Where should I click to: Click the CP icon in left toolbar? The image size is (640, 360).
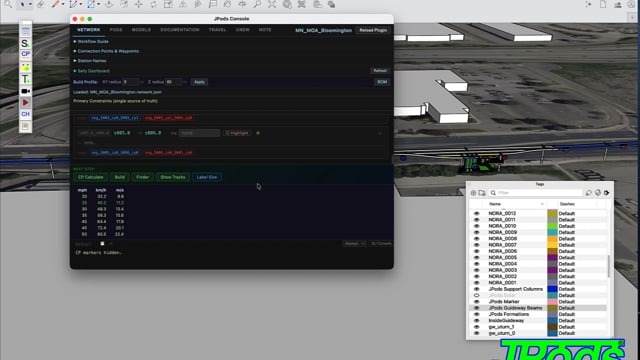25,54
